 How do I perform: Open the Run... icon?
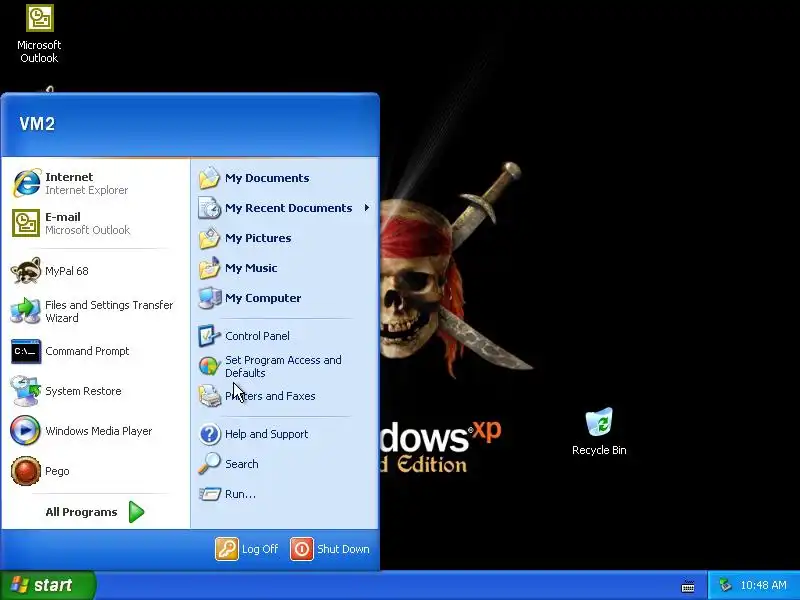[209, 494]
